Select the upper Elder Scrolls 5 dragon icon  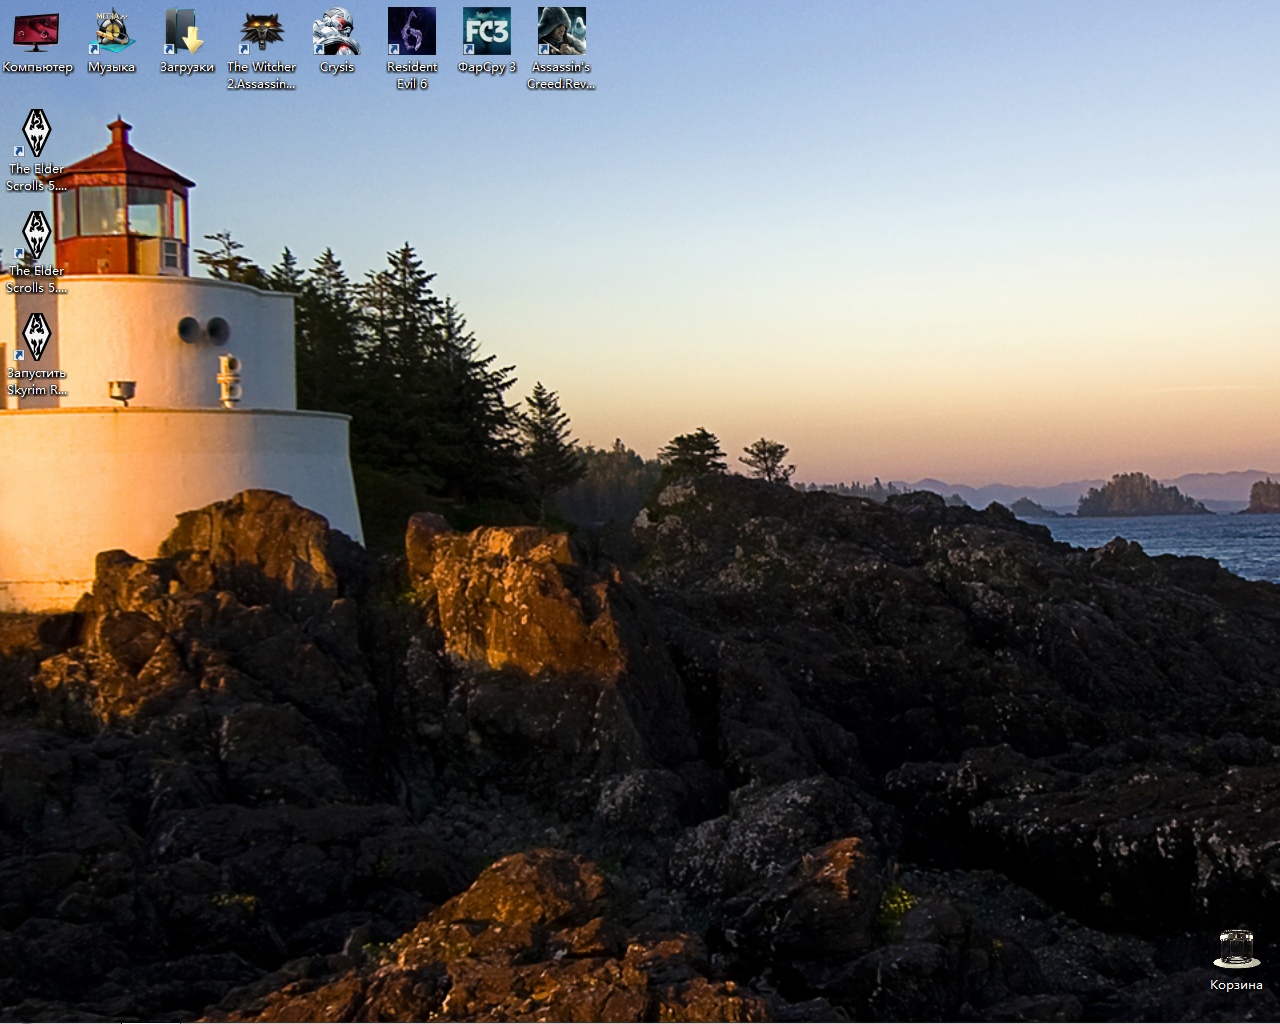click(37, 133)
